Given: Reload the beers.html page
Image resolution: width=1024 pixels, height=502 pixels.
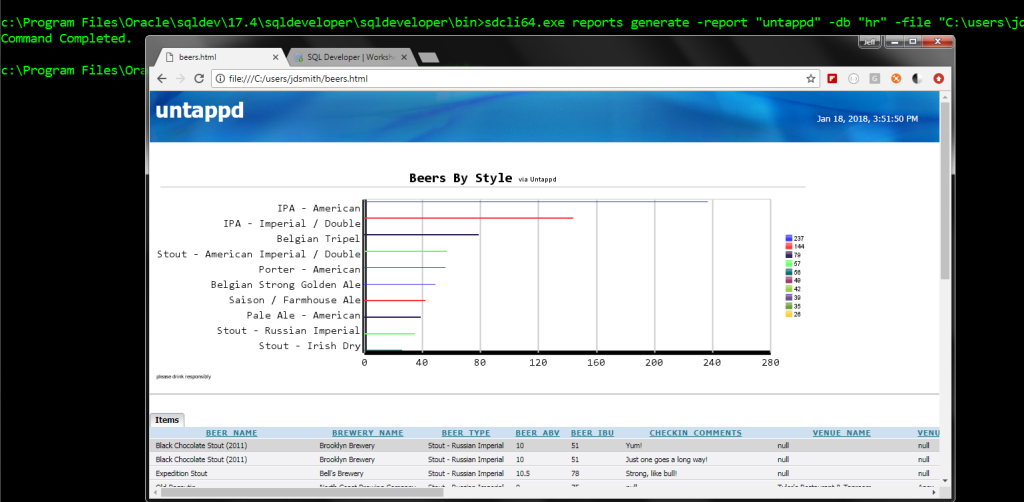Looking at the screenshot, I should tap(200, 79).
